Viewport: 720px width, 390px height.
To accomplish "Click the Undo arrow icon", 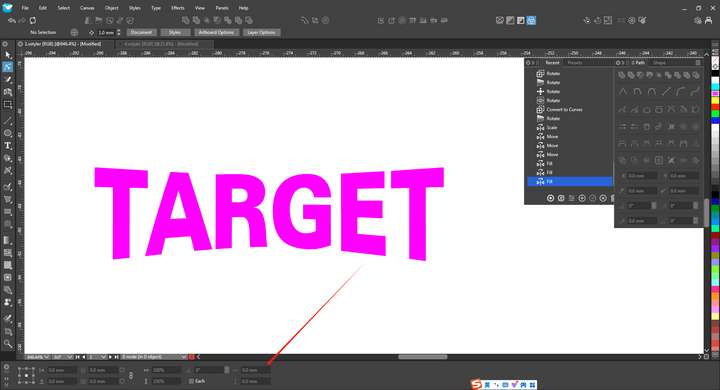I will point(12,20).
